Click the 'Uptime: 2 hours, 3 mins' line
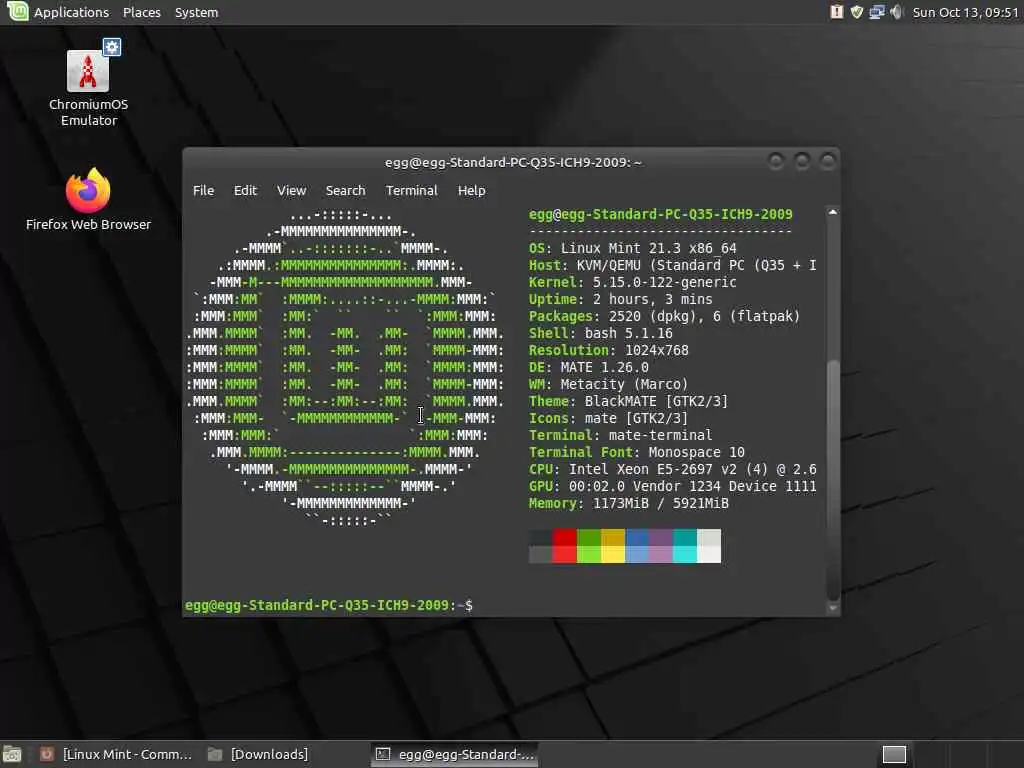This screenshot has height=768, width=1024. [x=620, y=299]
